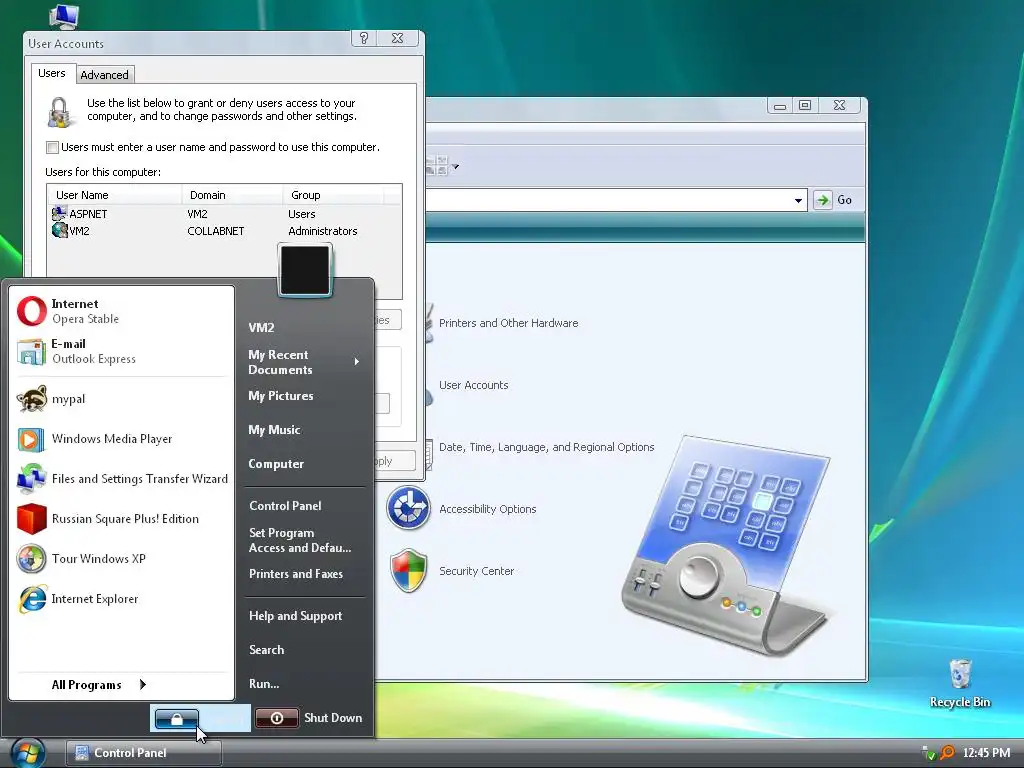Screen dimensions: 1024x768
Task: Click VM2 user name in Start menu
Action: click(x=261, y=328)
